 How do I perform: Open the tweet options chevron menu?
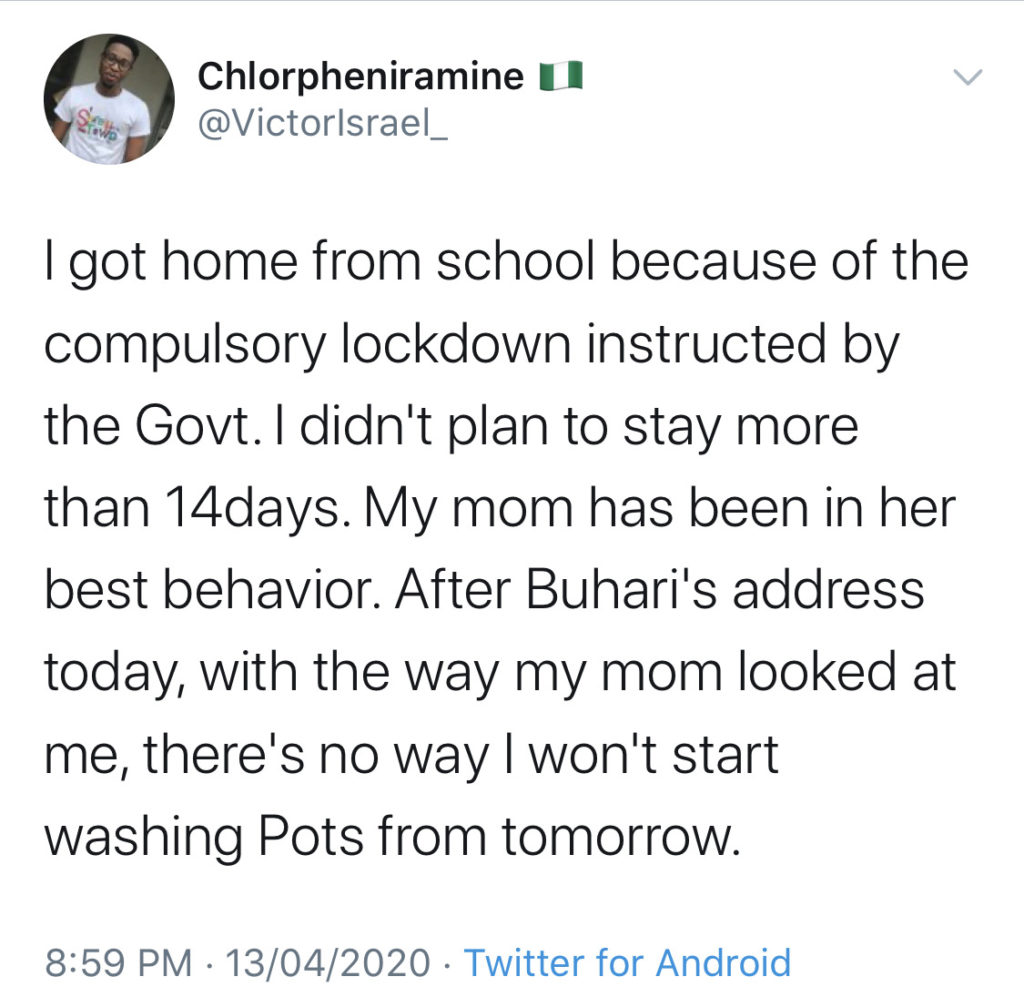tap(968, 77)
